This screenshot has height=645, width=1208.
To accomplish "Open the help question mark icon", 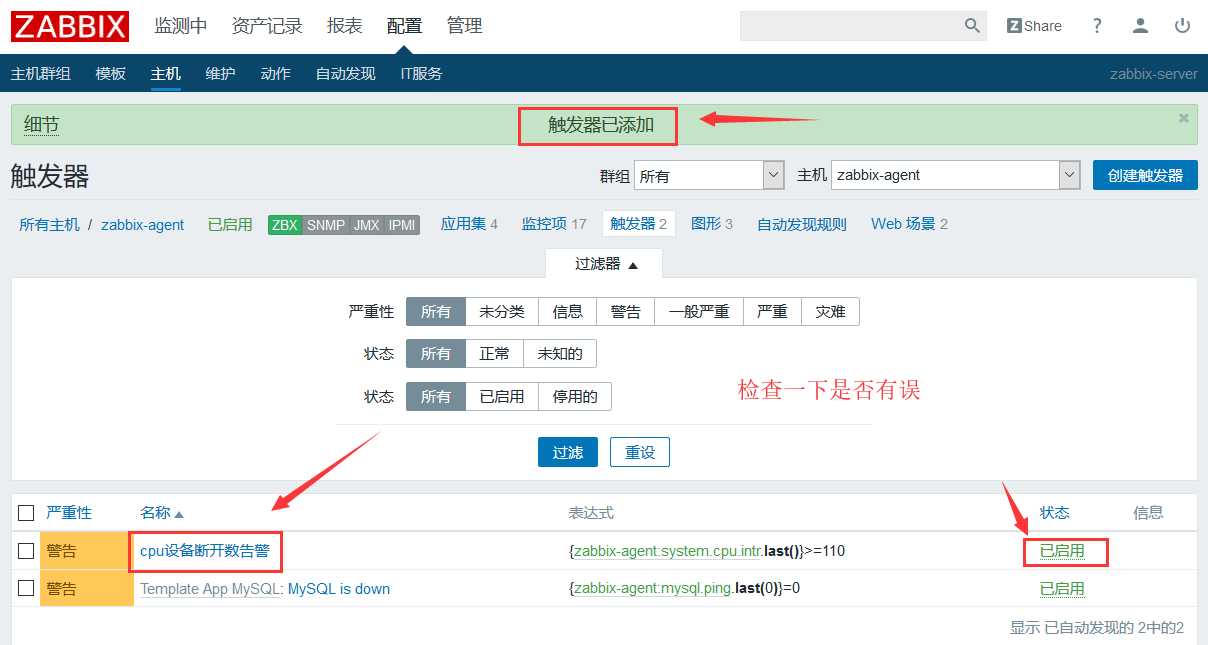I will (x=1097, y=26).
